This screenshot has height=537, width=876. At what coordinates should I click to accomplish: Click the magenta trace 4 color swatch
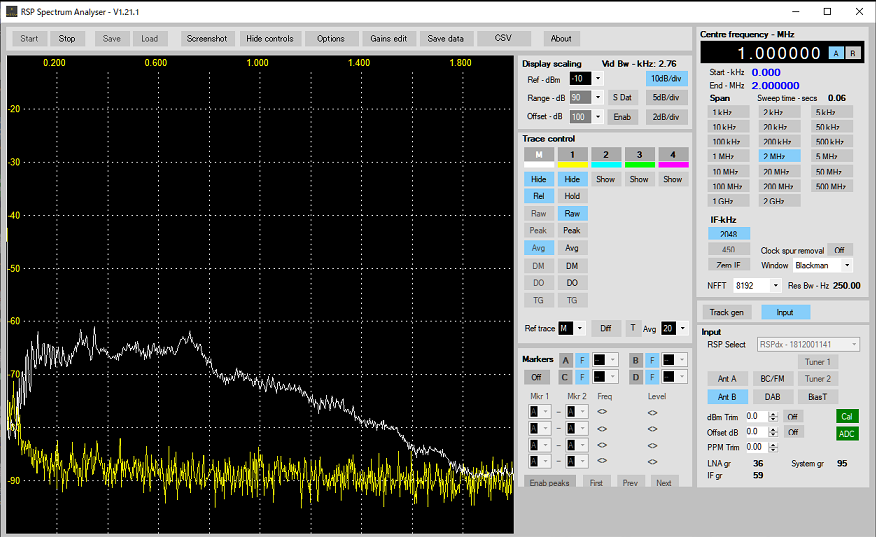click(673, 165)
